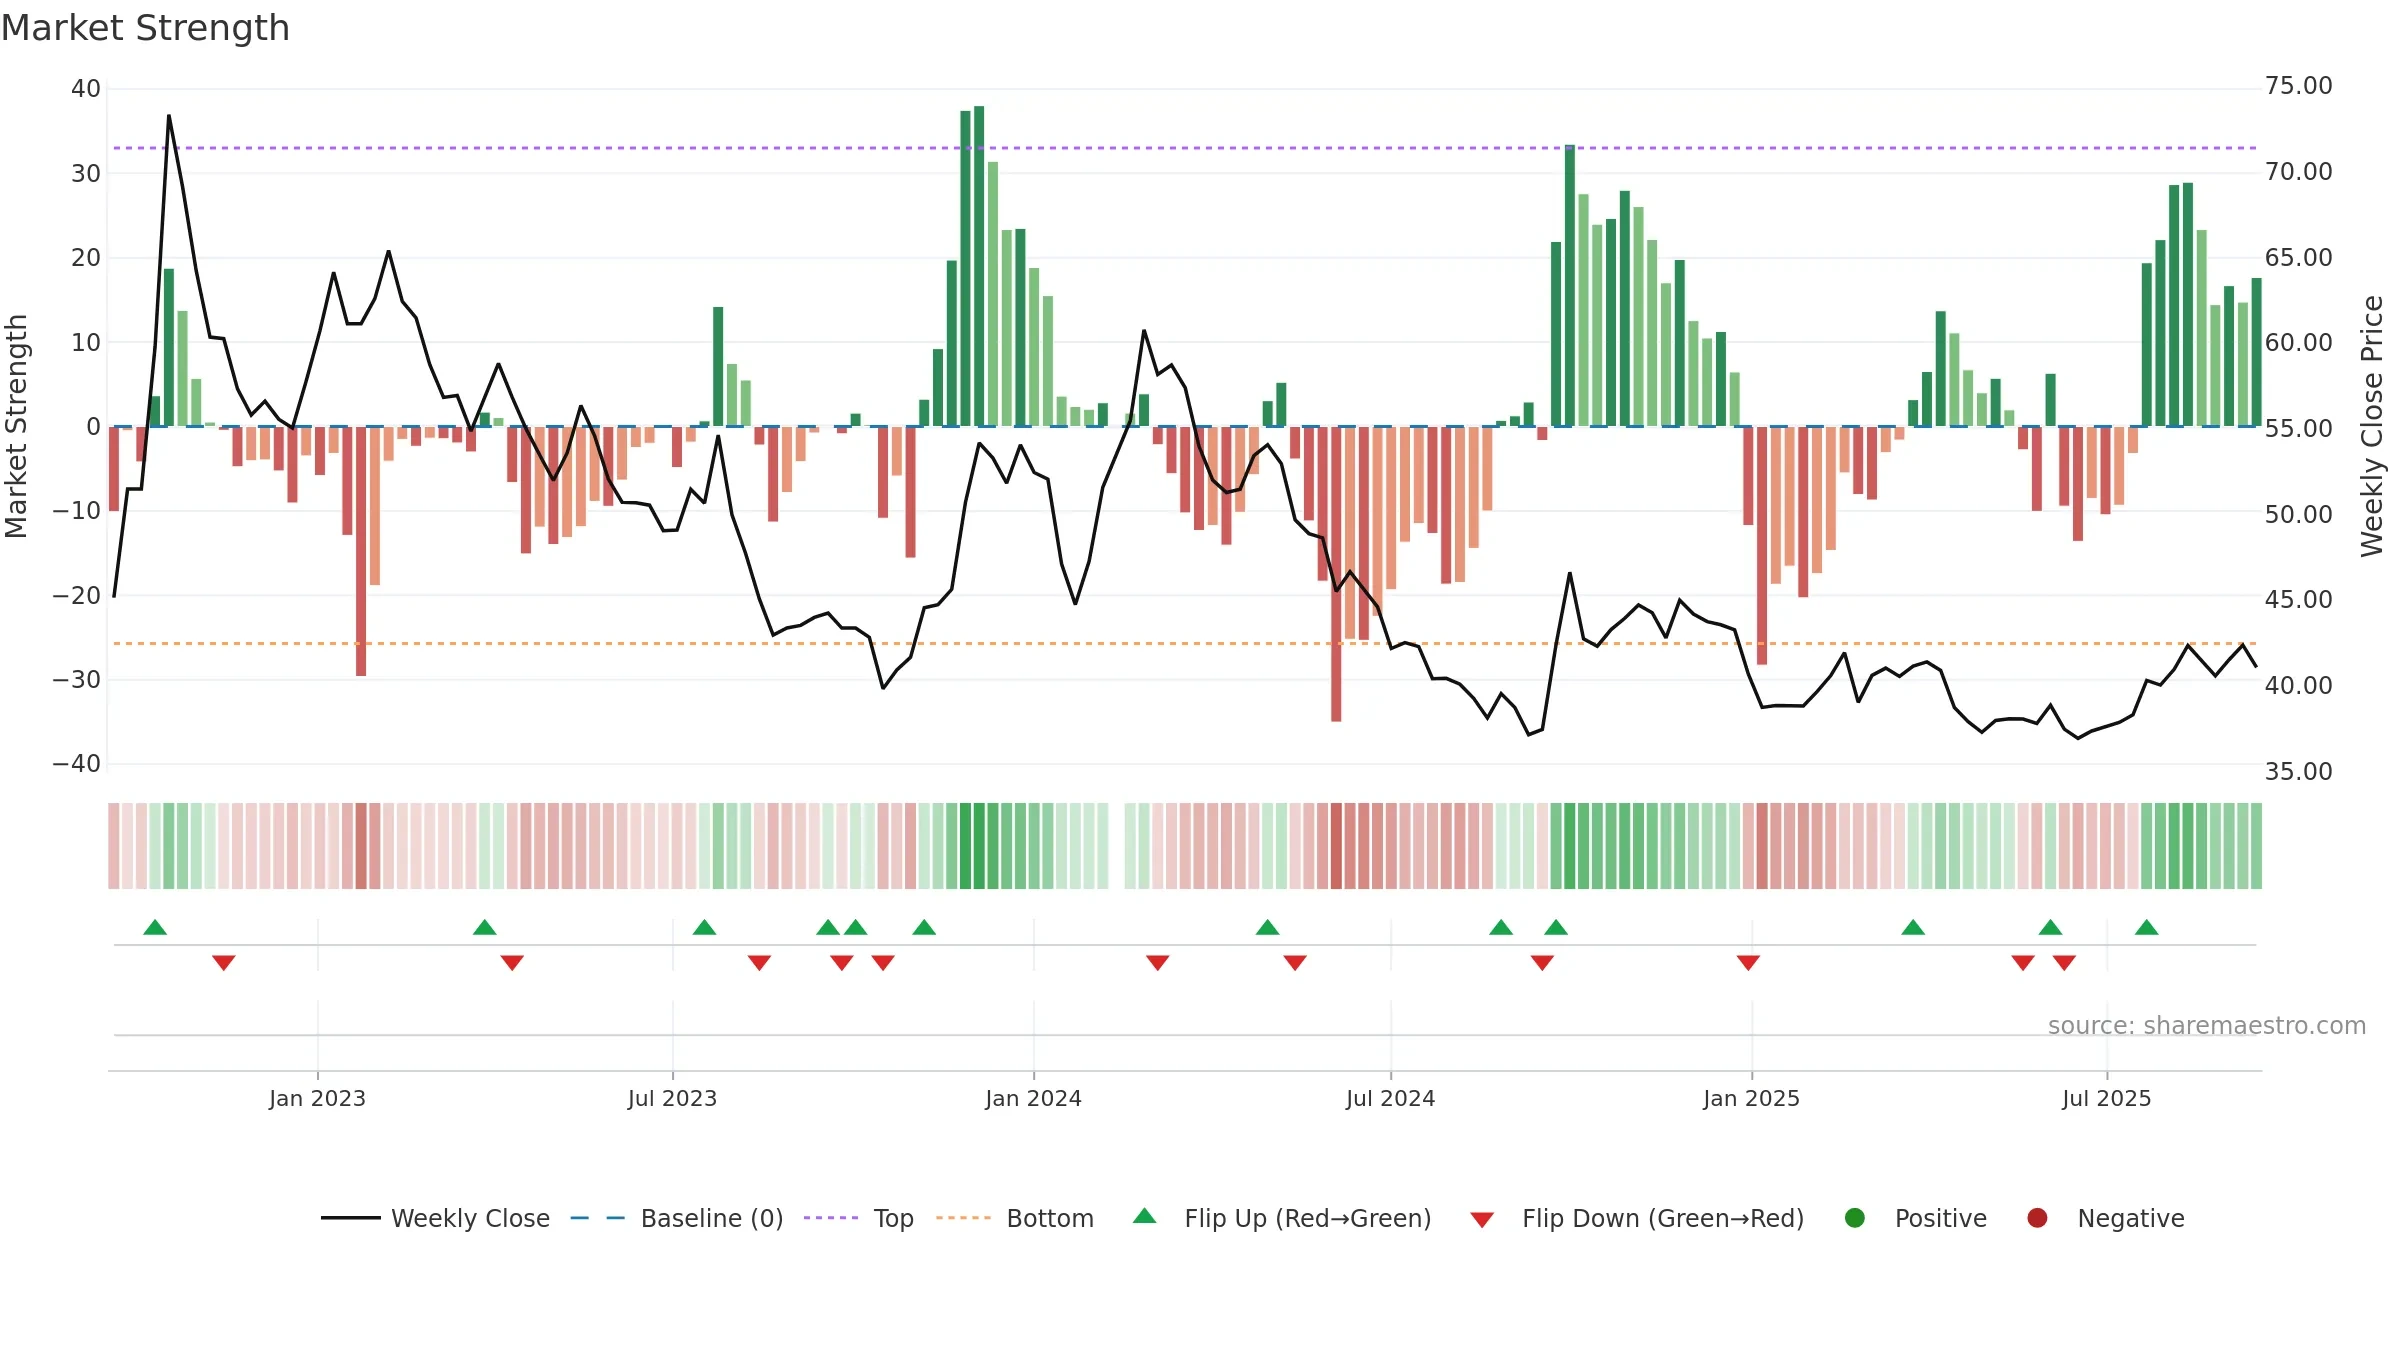Click the 75.00 right axis price label
The width and height of the screenshot is (2400, 1350).
pyautogui.click(x=2298, y=86)
